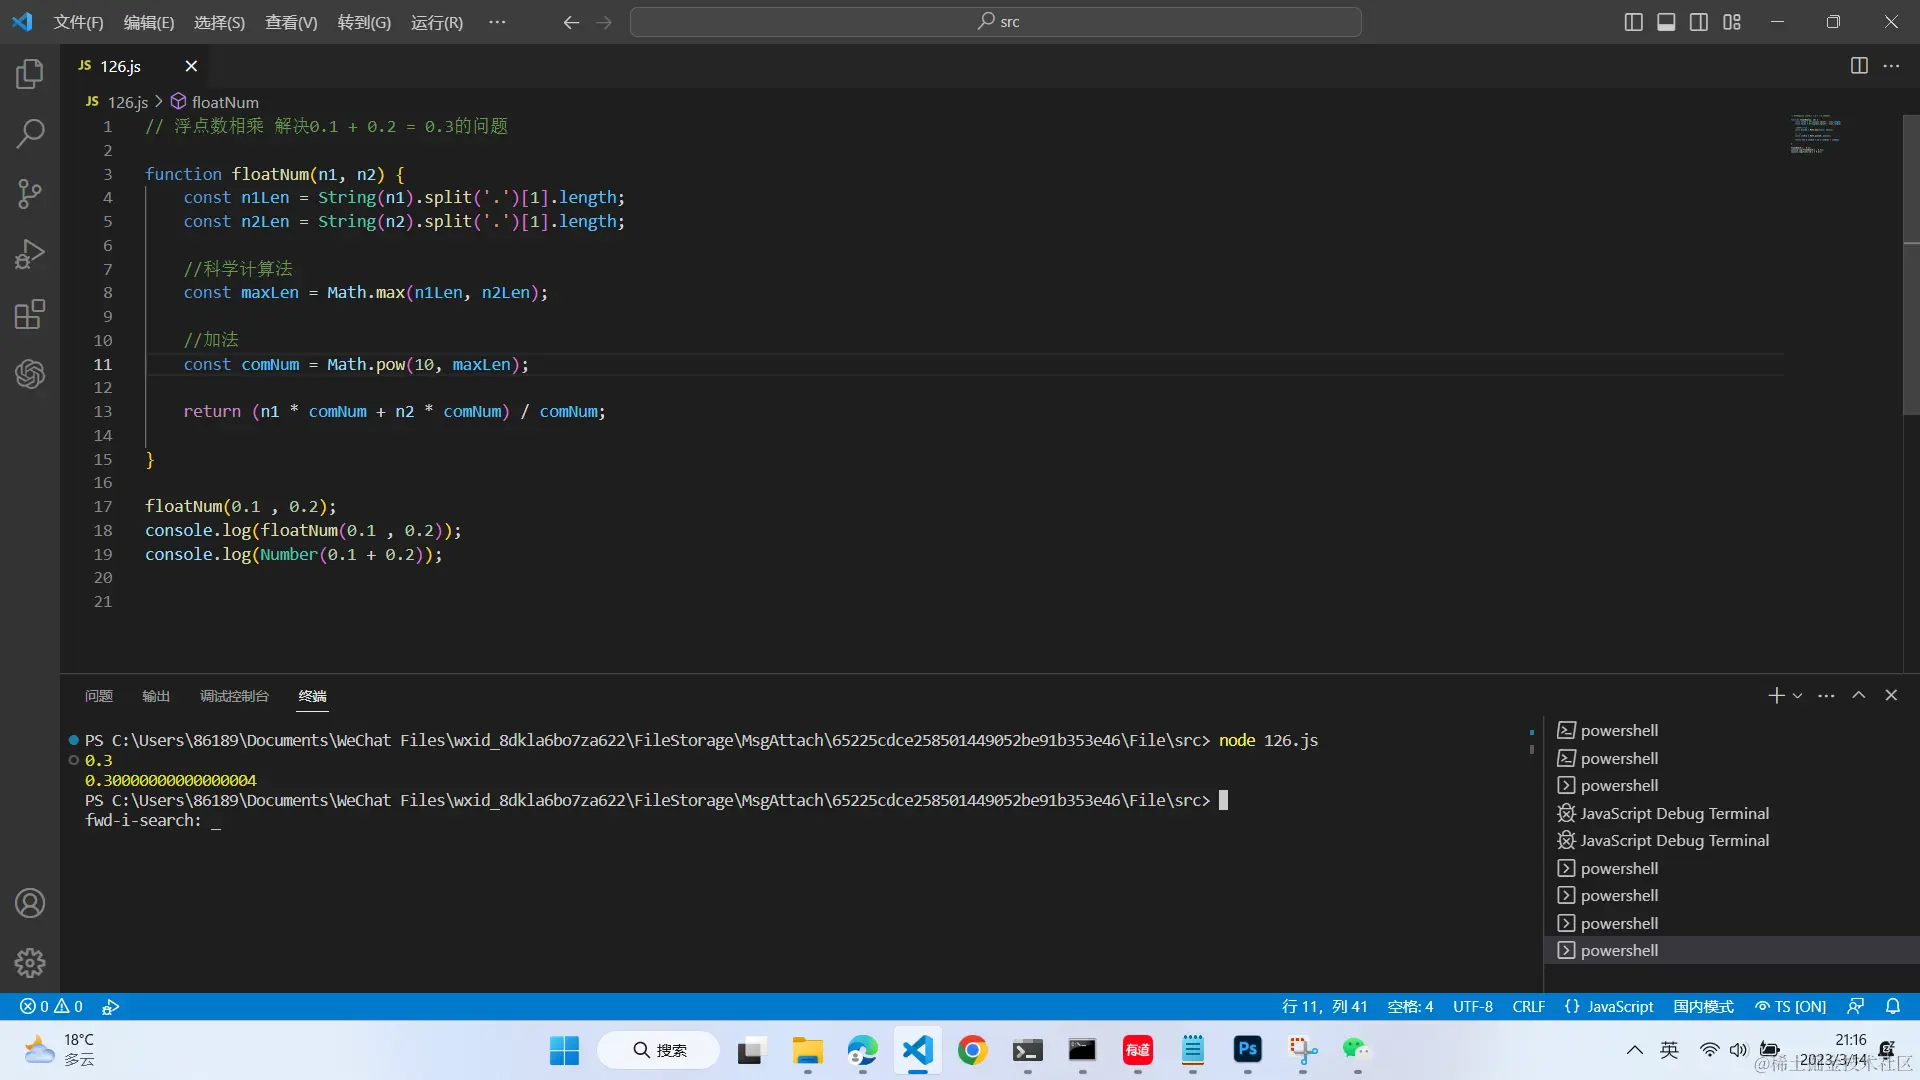The width and height of the screenshot is (1920, 1080).
Task: Maximize the panel with the chevron-up
Action: pos(1859,696)
